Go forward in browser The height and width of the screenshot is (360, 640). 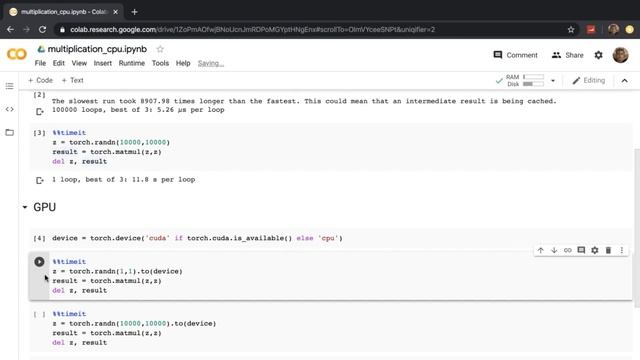[26, 29]
